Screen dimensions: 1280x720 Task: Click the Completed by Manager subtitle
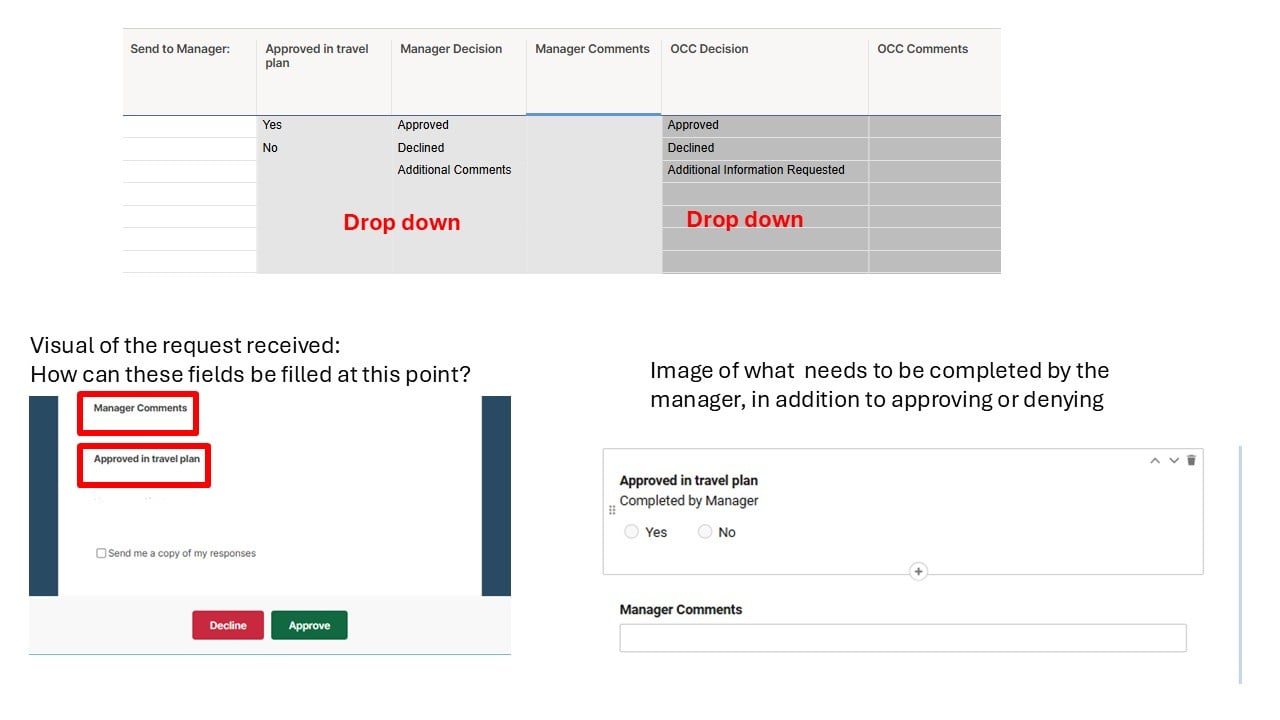[x=689, y=501]
